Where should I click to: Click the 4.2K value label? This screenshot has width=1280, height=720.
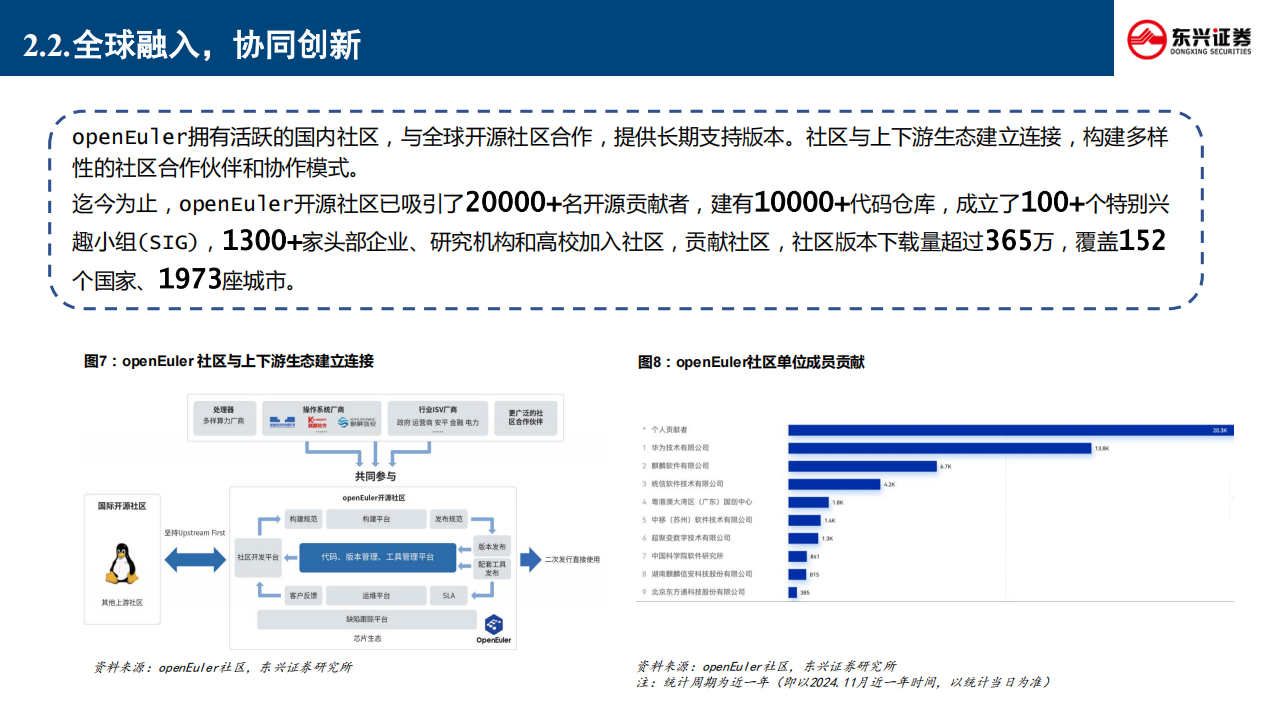[890, 484]
